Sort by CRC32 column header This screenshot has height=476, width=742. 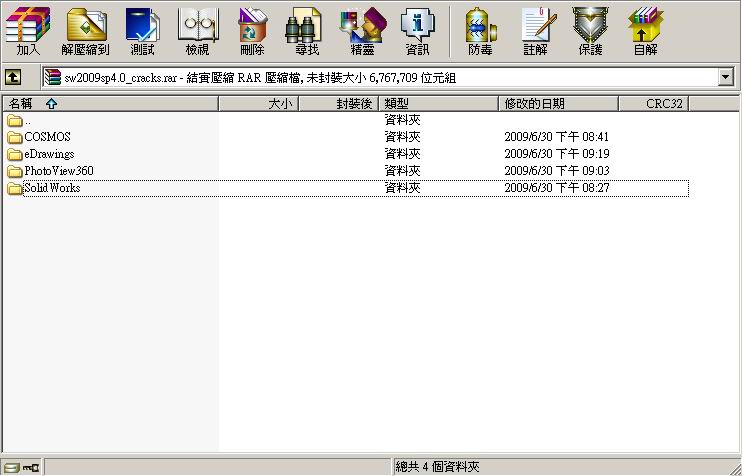[x=654, y=104]
